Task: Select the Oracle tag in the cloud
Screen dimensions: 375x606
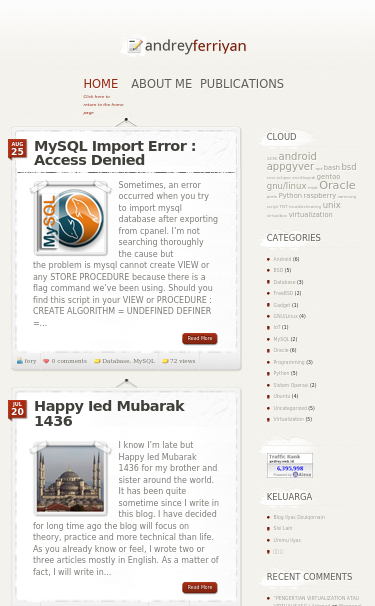Action: point(337,185)
